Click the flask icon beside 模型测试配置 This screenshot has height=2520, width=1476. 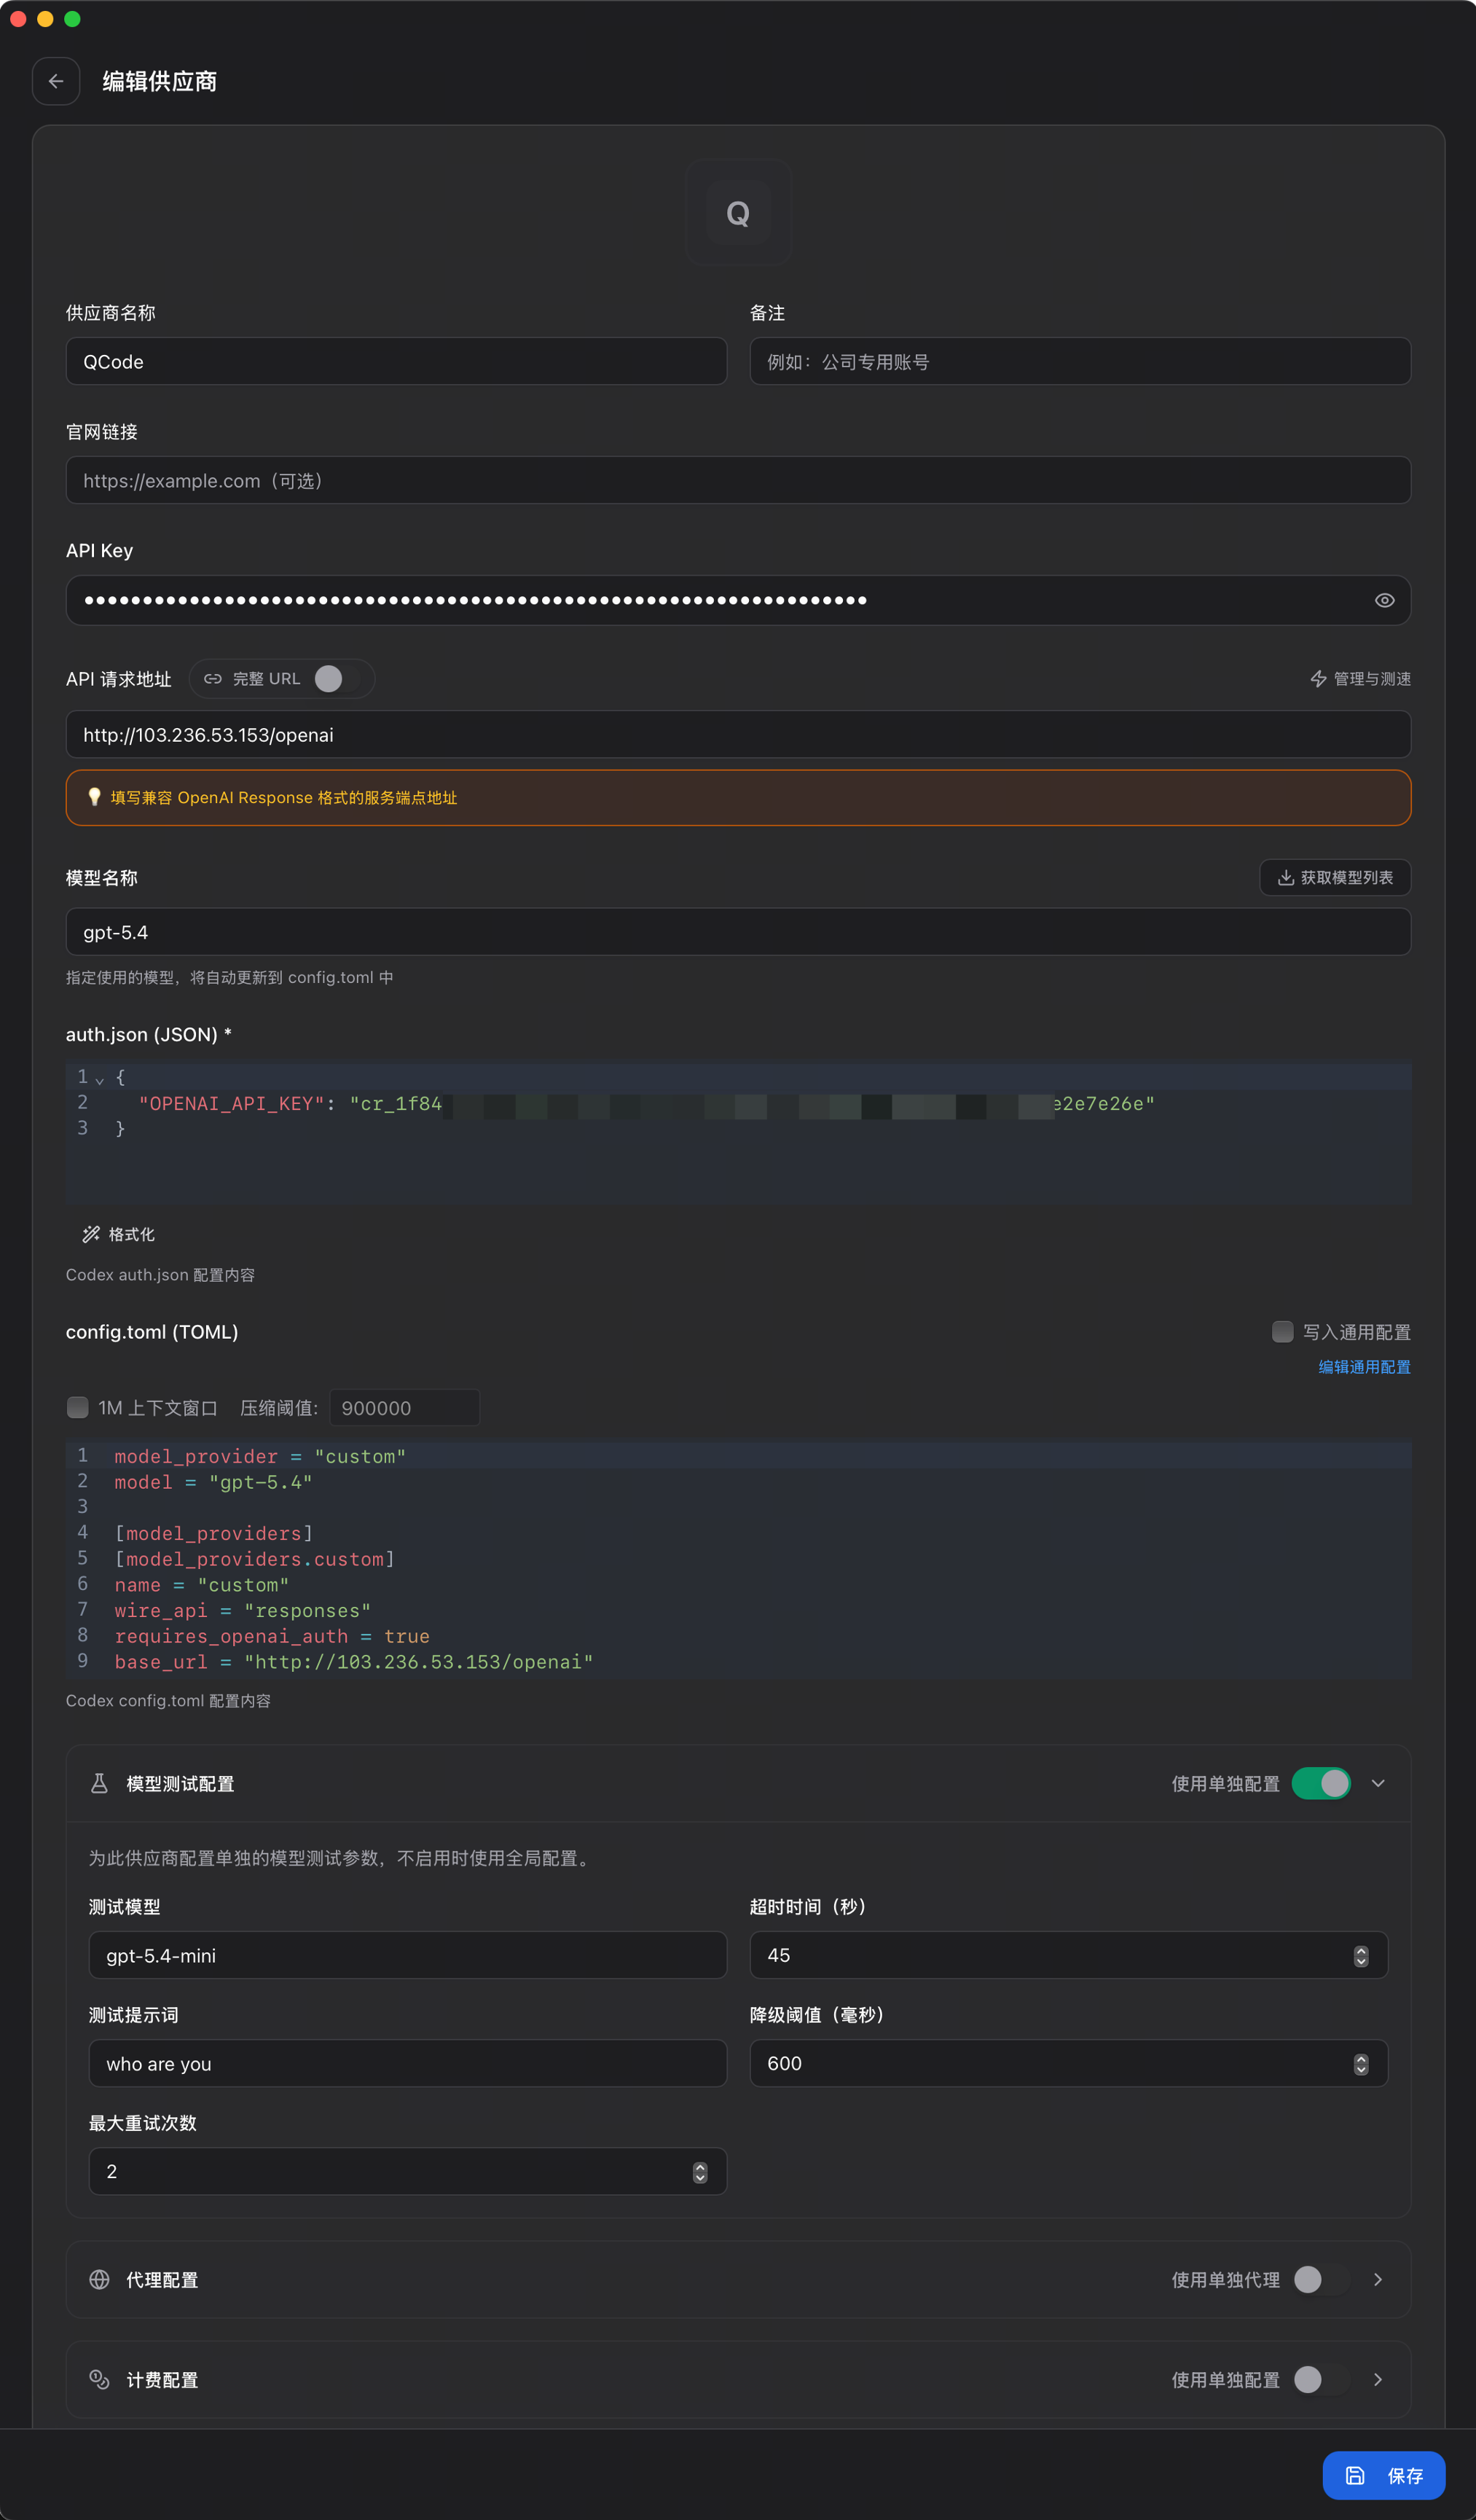[99, 1783]
